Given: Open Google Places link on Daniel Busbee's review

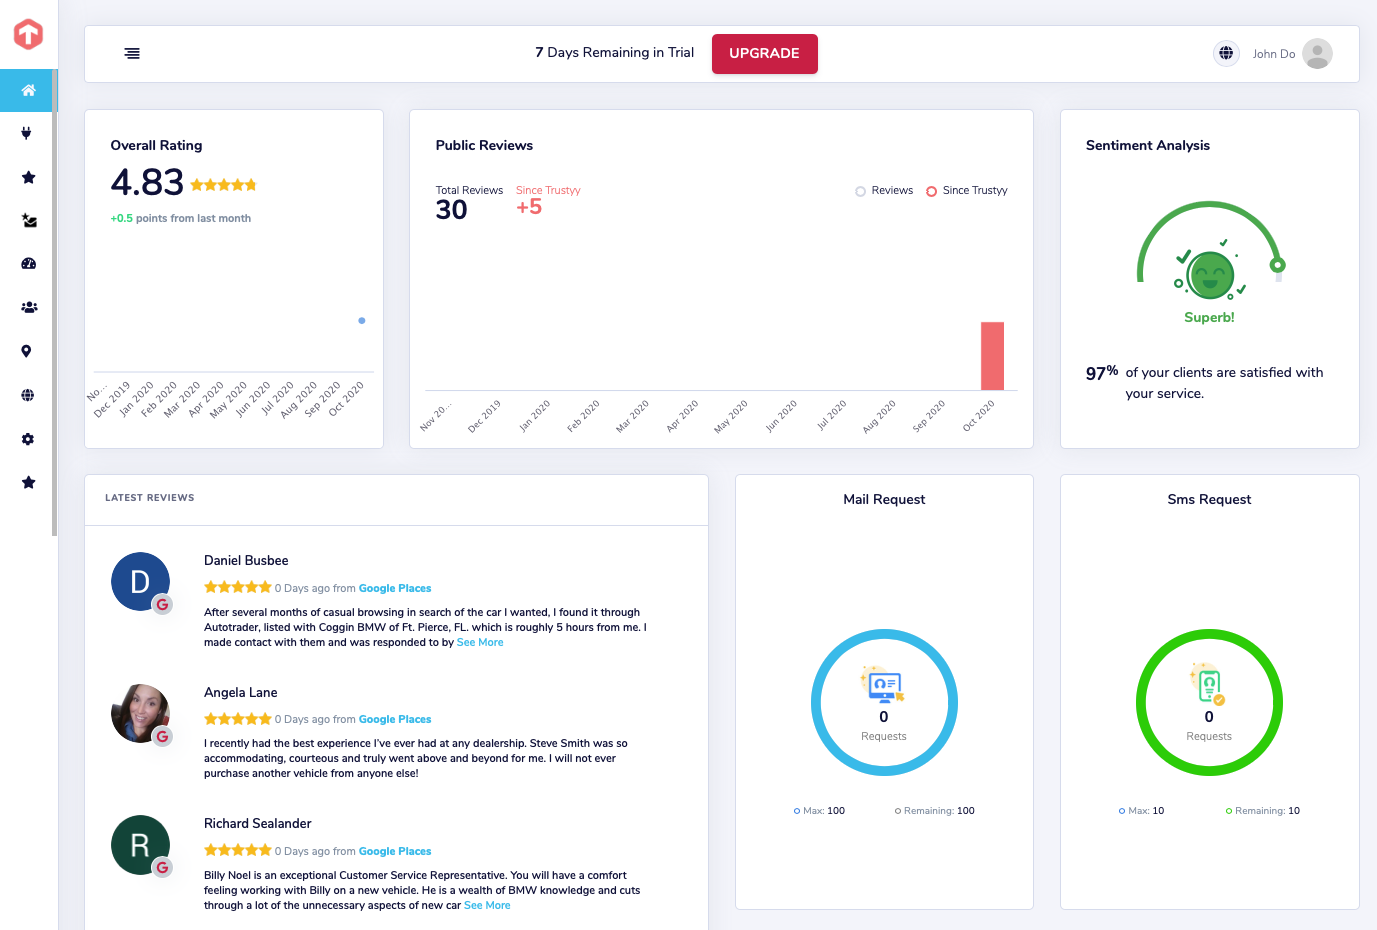Looking at the screenshot, I should 395,588.
